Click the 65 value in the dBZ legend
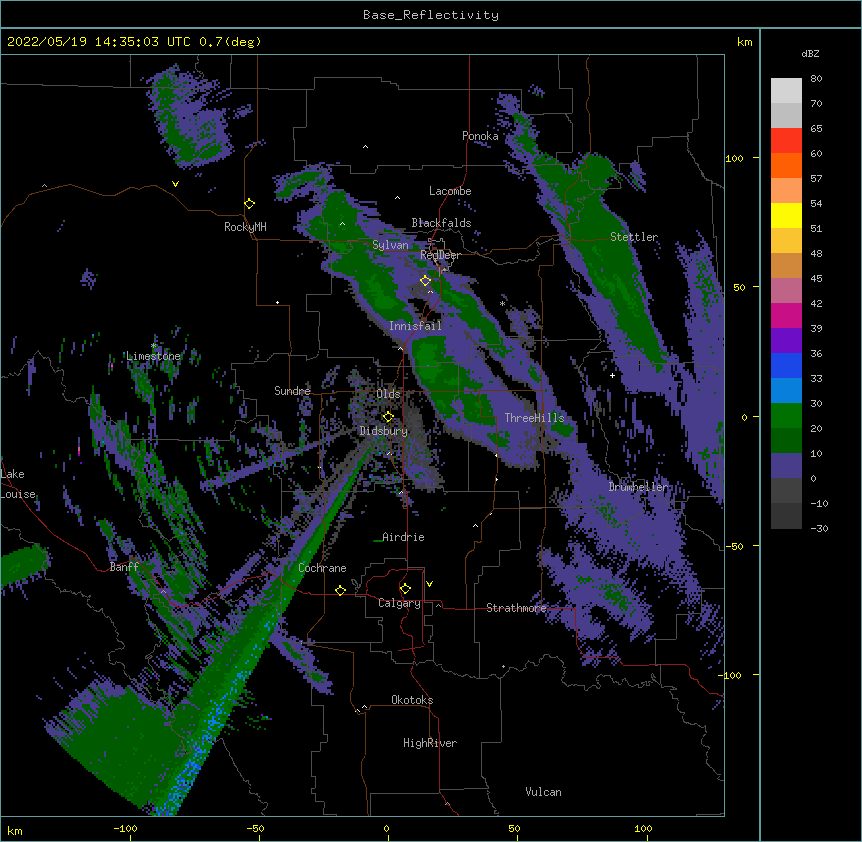The height and width of the screenshot is (842, 862). click(816, 129)
